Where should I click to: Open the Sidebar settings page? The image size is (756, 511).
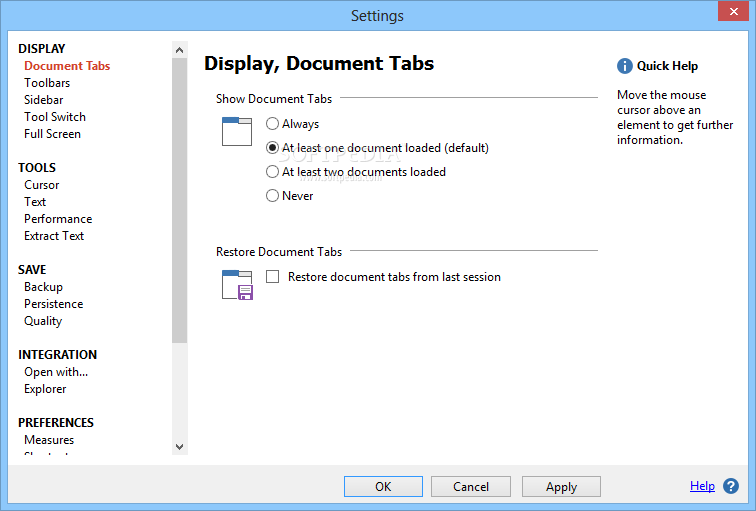(43, 100)
